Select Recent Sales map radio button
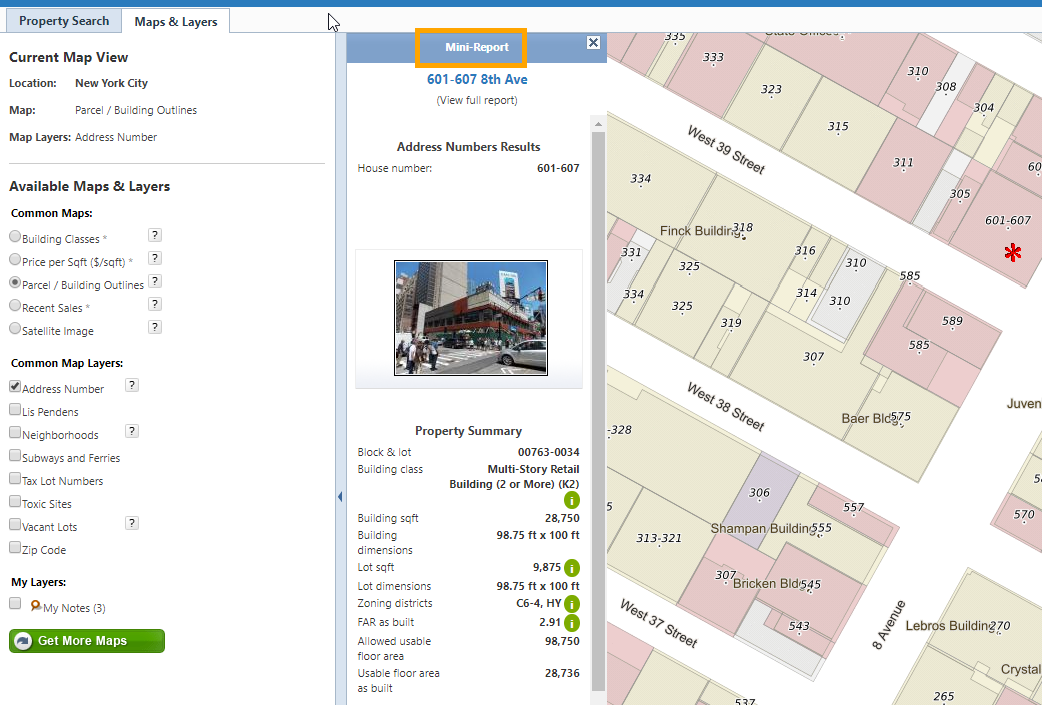Viewport: 1042px width, 705px height. point(15,305)
